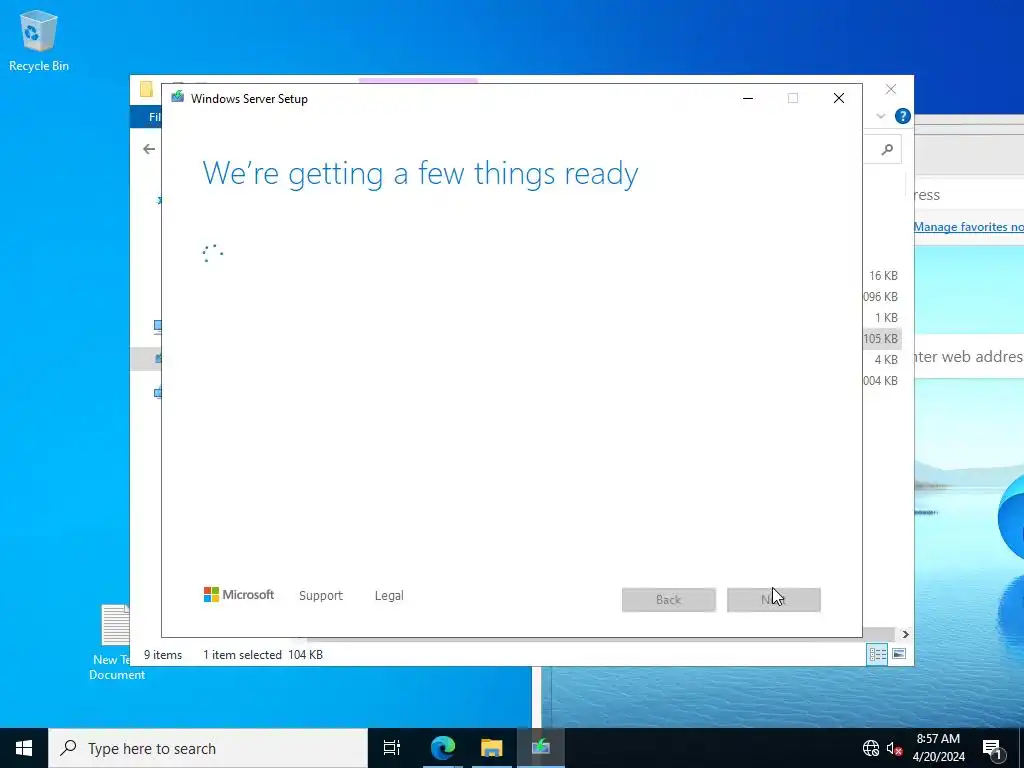
Task: Close the File Explorer window behind Setup
Action: click(891, 89)
